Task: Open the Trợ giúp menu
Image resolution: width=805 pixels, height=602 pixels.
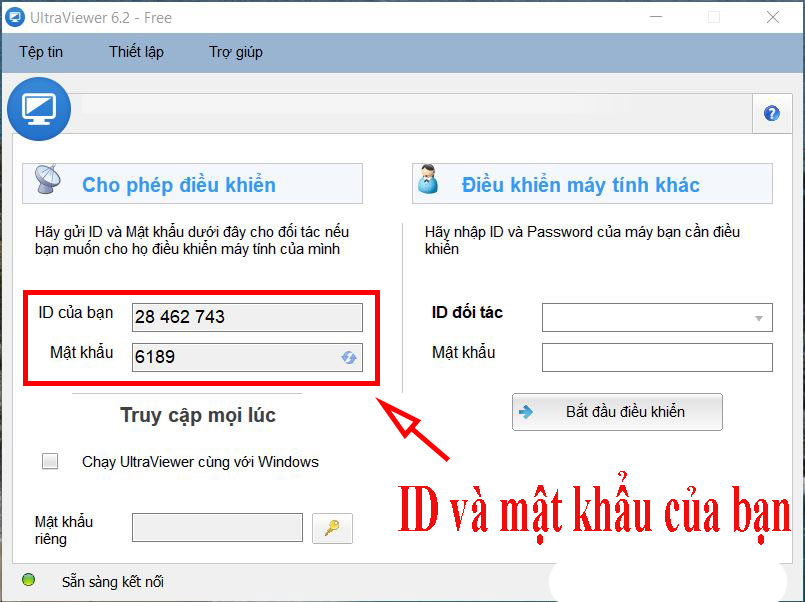Action: (x=236, y=52)
